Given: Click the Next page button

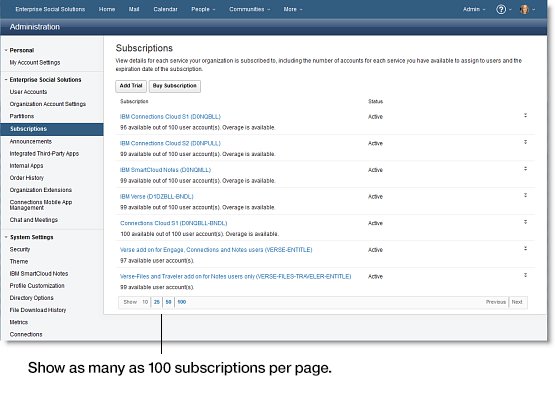Looking at the screenshot, I should (517, 302).
